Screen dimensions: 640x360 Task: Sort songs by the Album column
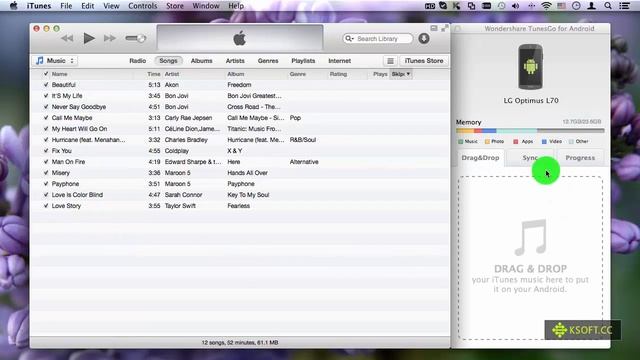pyautogui.click(x=236, y=74)
